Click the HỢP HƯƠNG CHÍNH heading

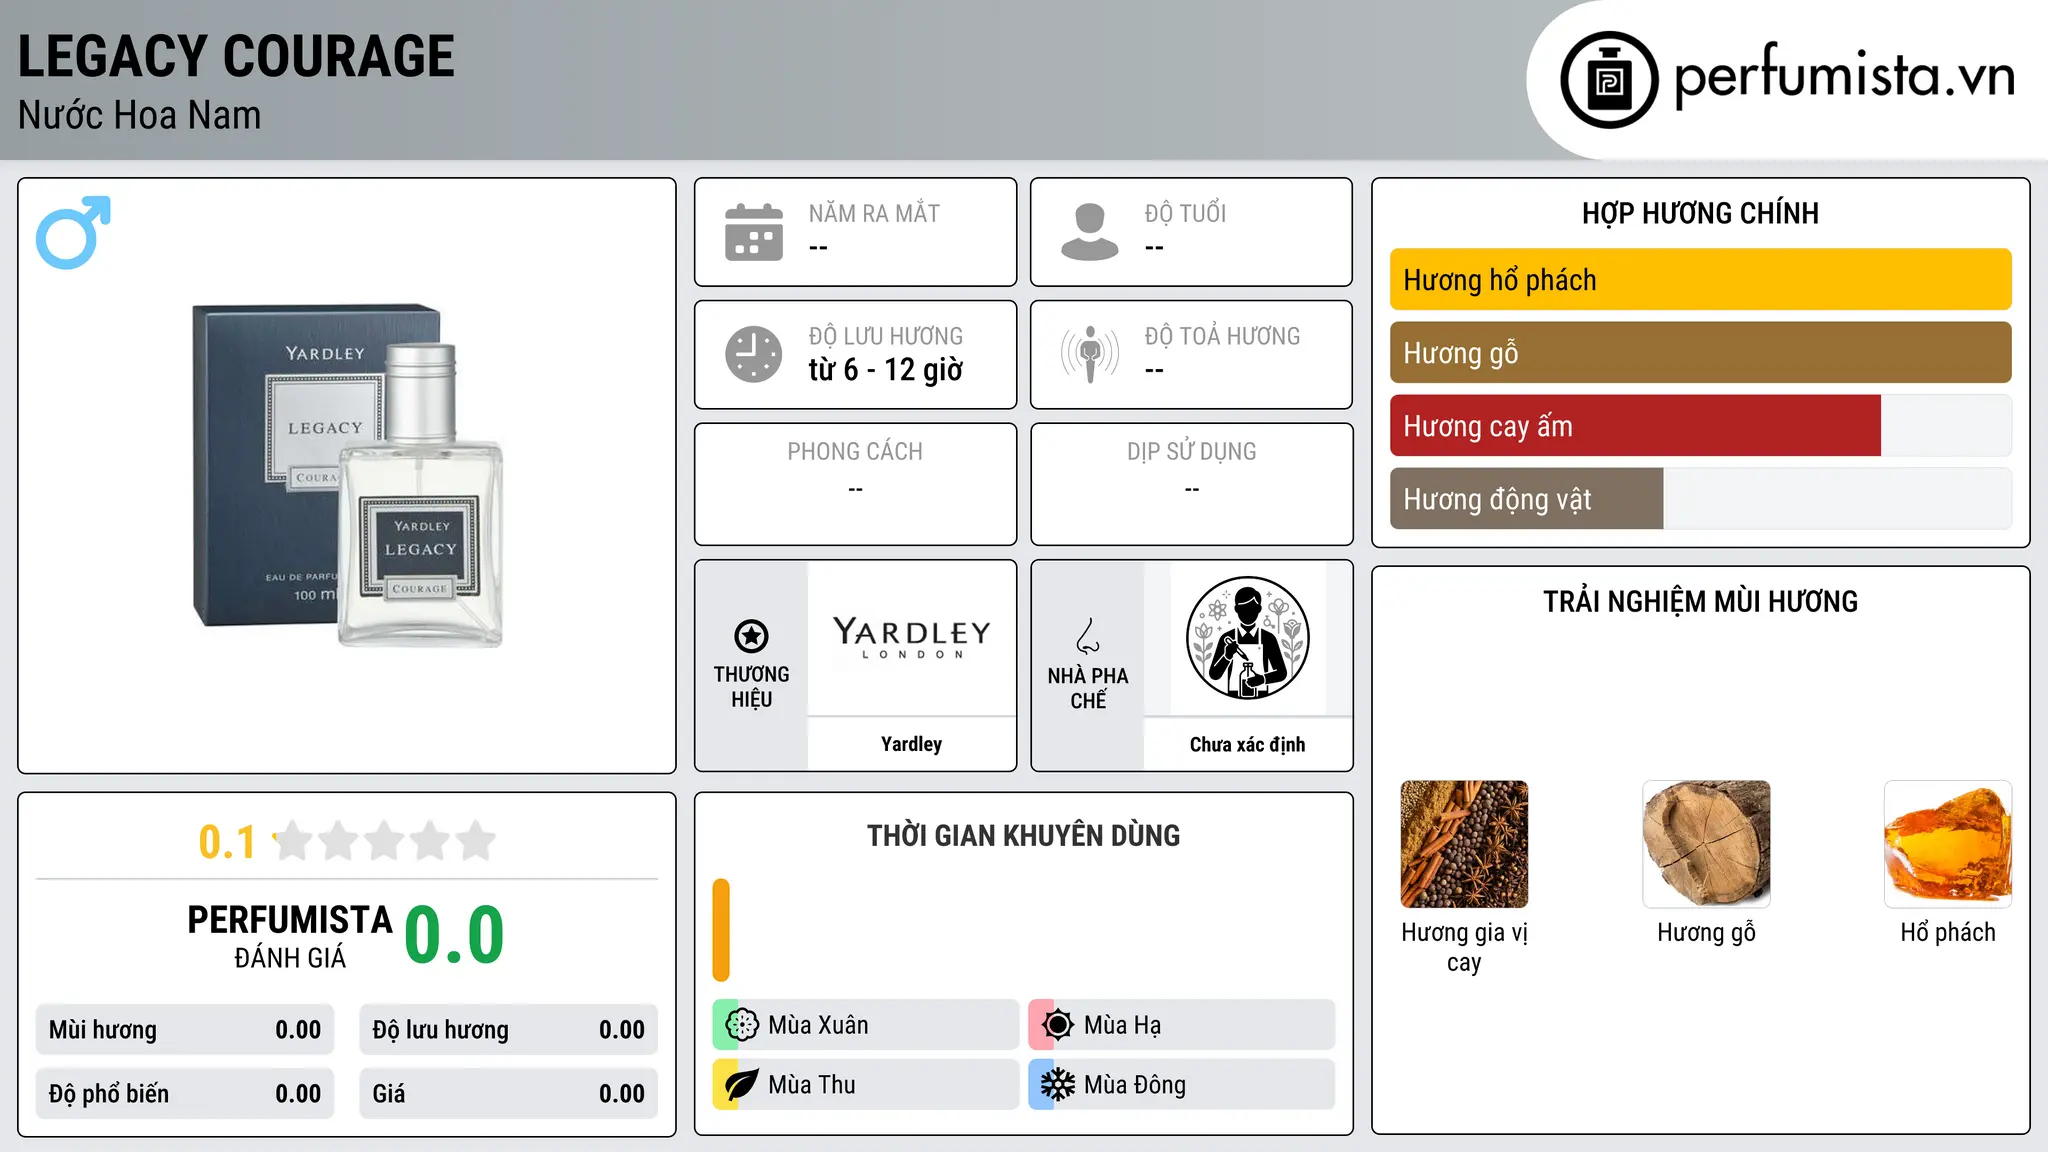point(1700,213)
